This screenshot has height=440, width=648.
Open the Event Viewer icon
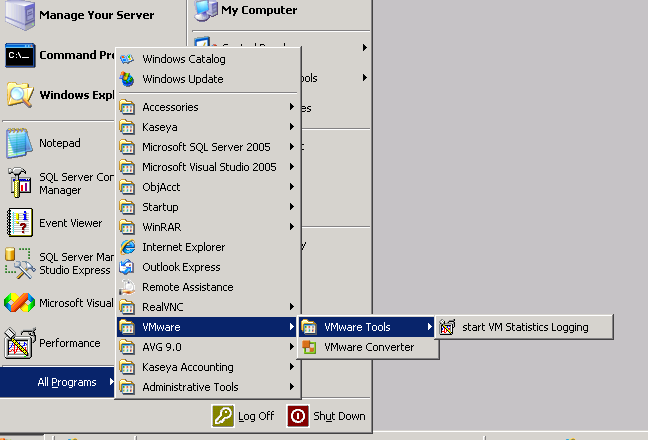[19, 223]
